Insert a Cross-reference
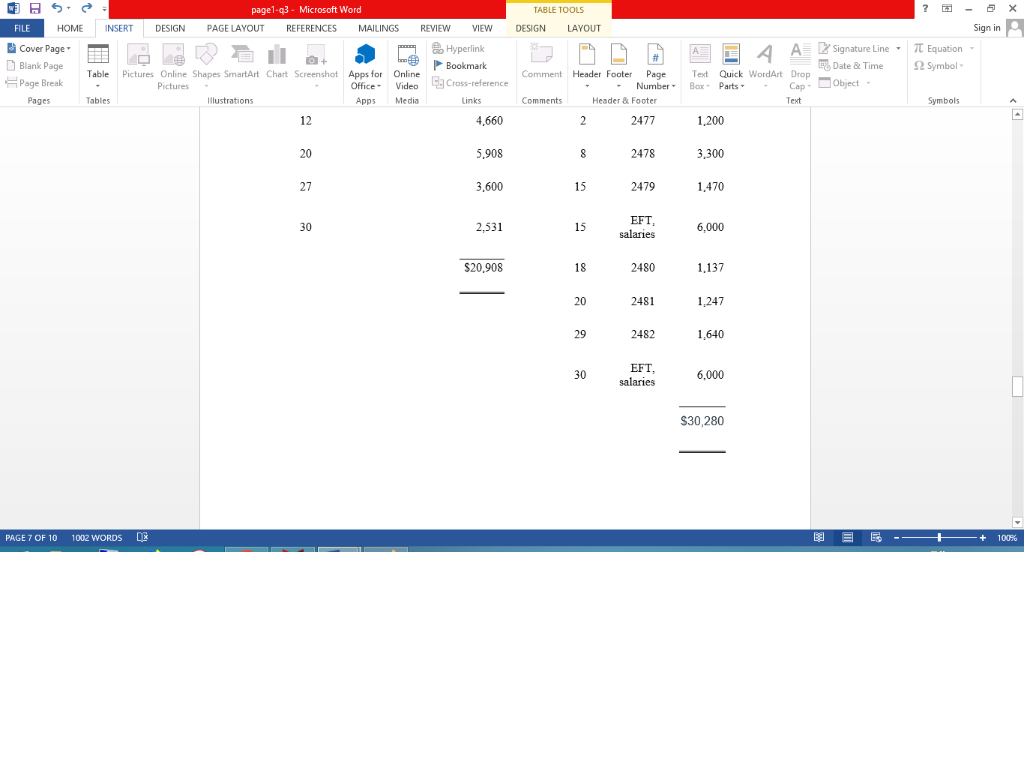 (x=471, y=82)
